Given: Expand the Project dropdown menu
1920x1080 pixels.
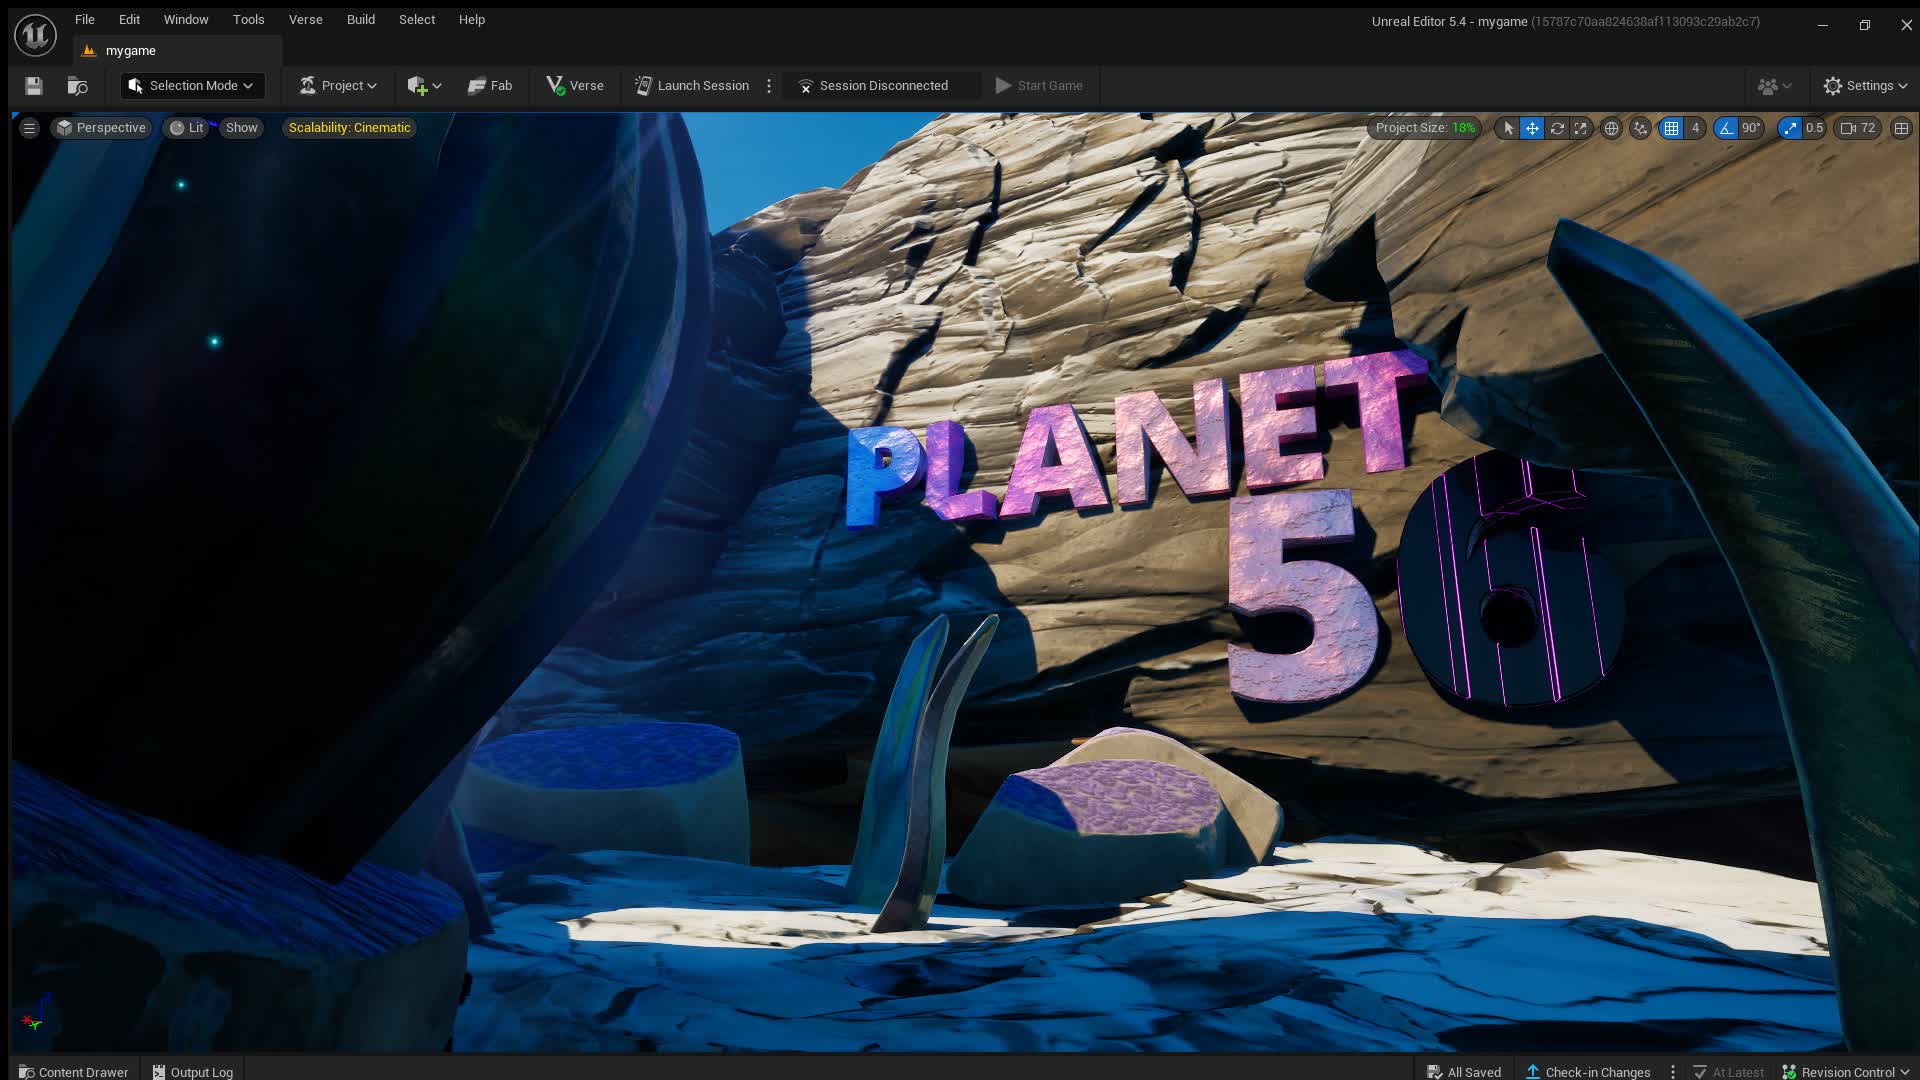Looking at the screenshot, I should [x=338, y=86].
